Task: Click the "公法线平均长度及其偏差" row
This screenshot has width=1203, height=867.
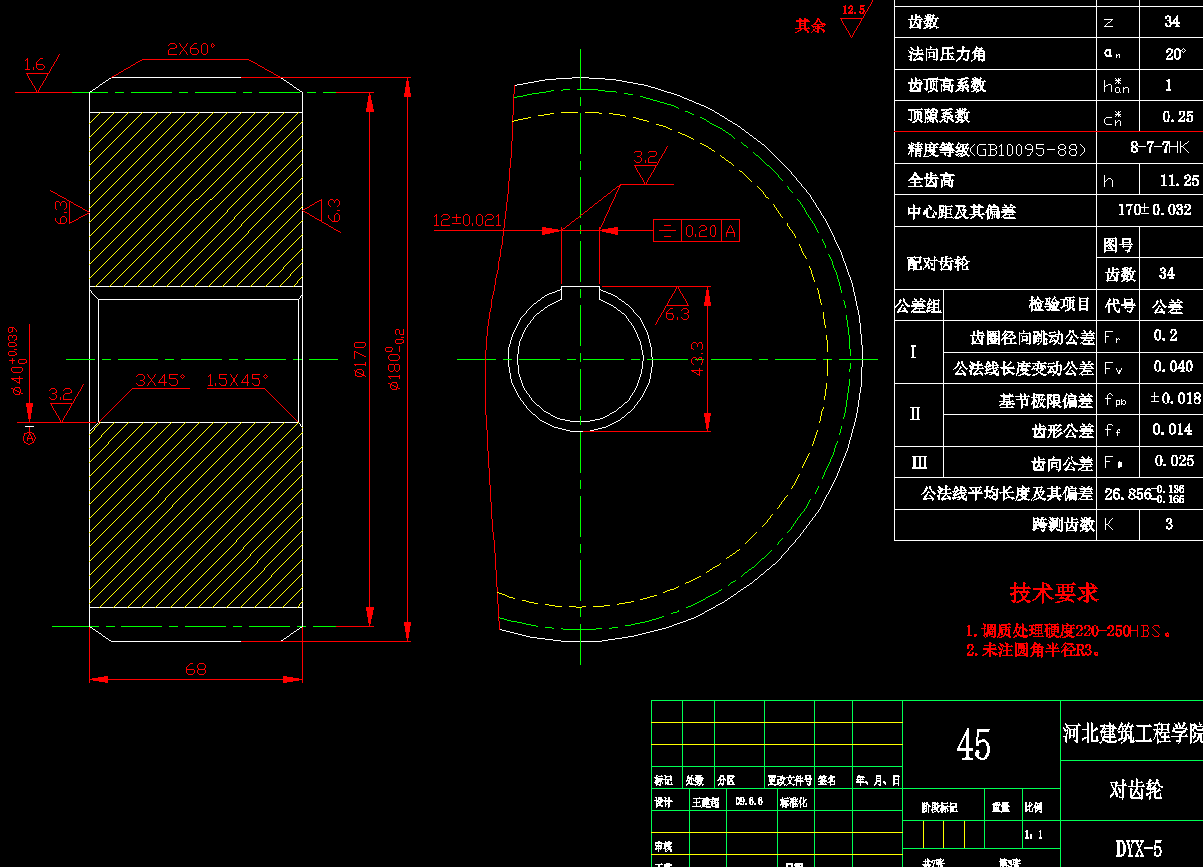Action: [x=1008, y=493]
